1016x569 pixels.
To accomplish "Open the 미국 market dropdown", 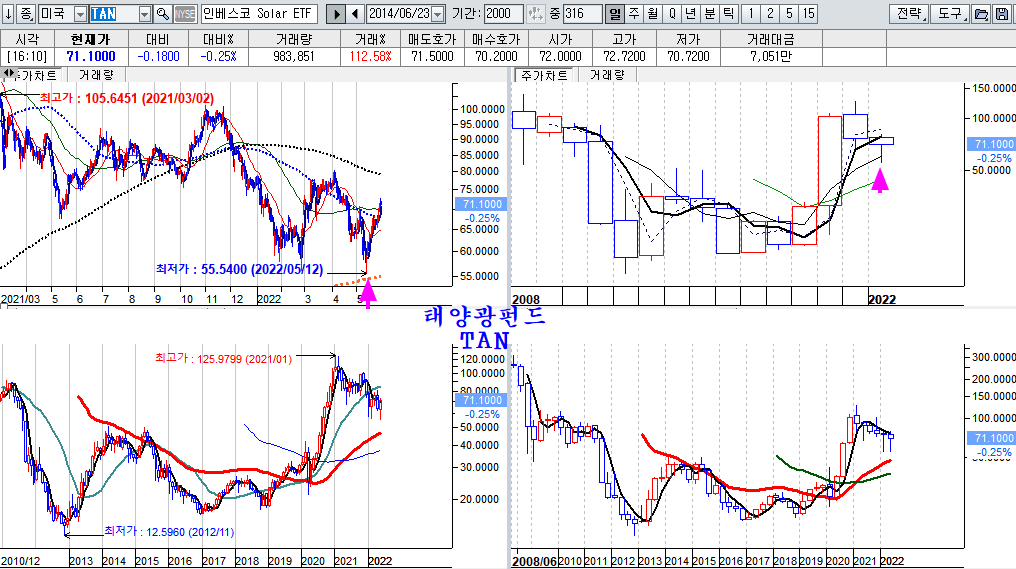I will click(x=80, y=14).
